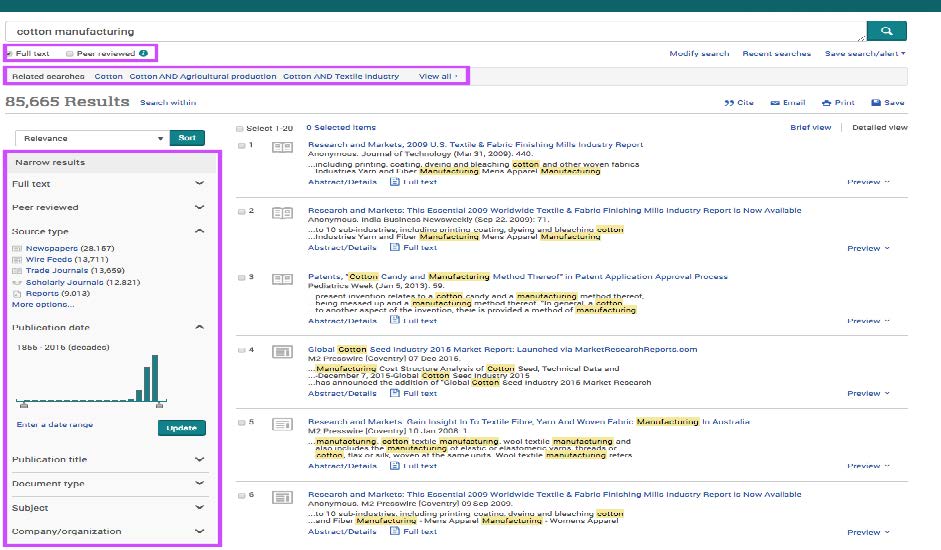Click the left date range slider handle

click(x=24, y=405)
